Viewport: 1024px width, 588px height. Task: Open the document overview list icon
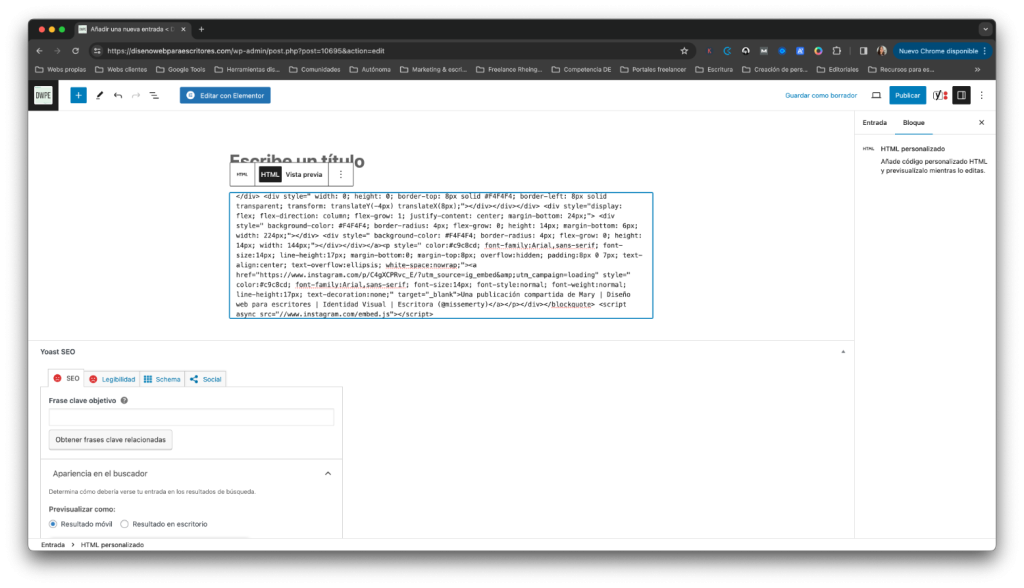[x=154, y=95]
